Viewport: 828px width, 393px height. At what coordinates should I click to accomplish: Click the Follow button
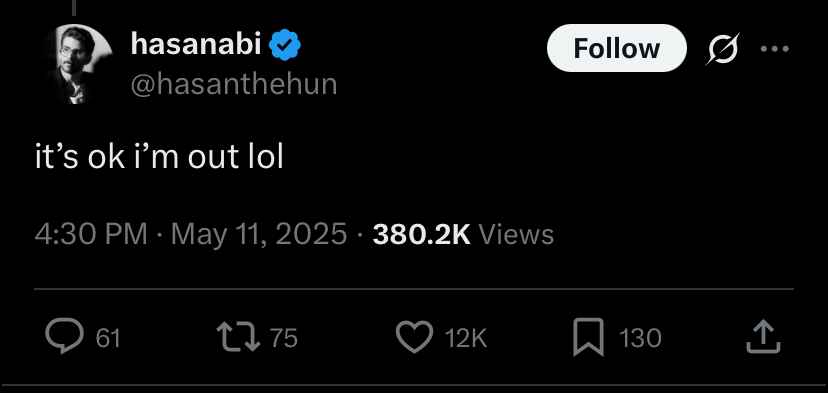pyautogui.click(x=617, y=48)
